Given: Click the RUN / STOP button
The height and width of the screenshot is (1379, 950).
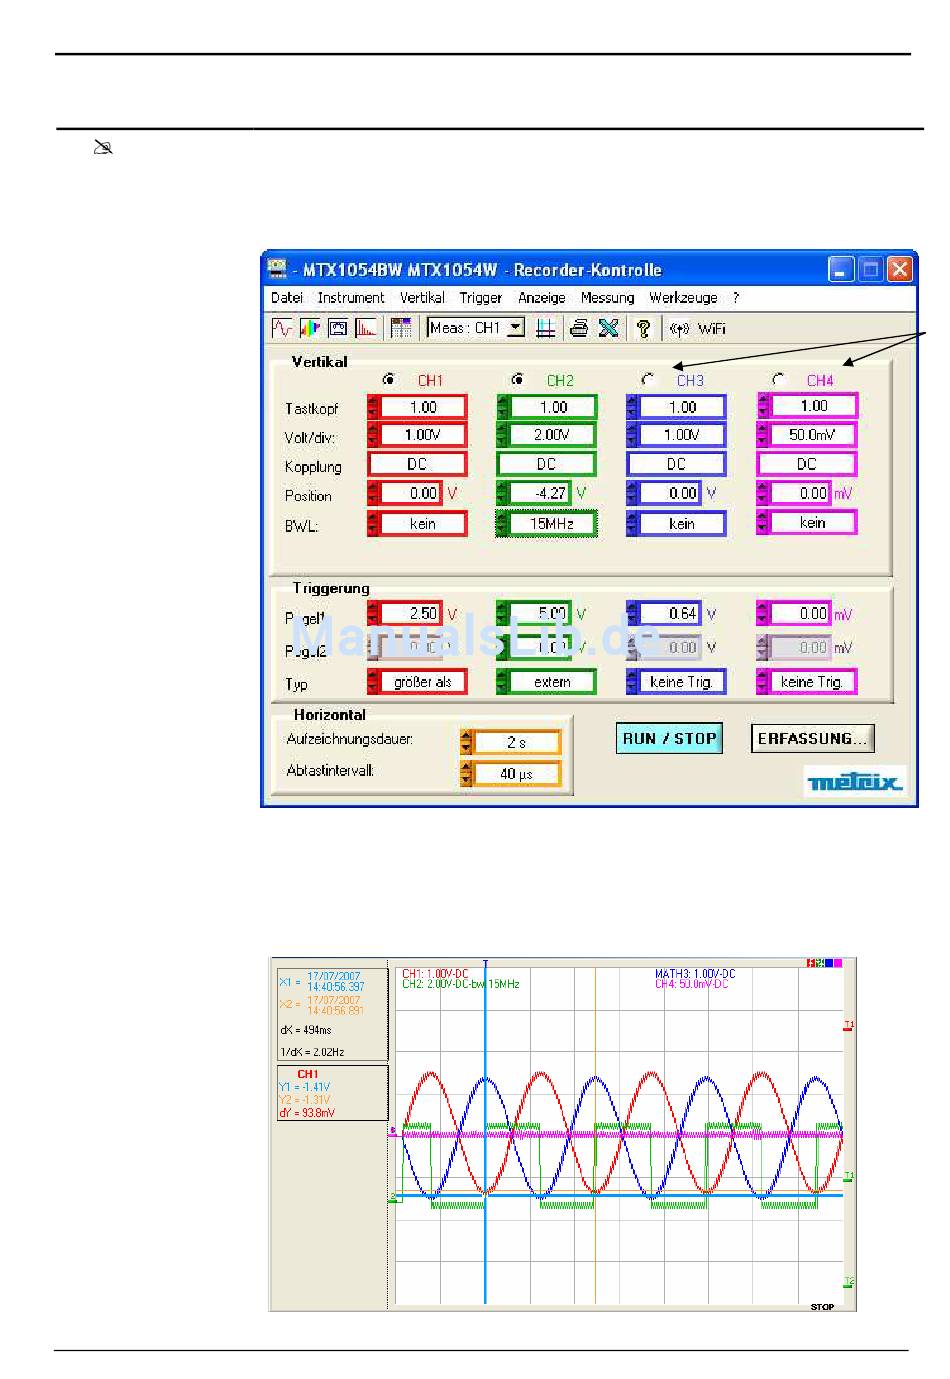Looking at the screenshot, I should pos(669,739).
